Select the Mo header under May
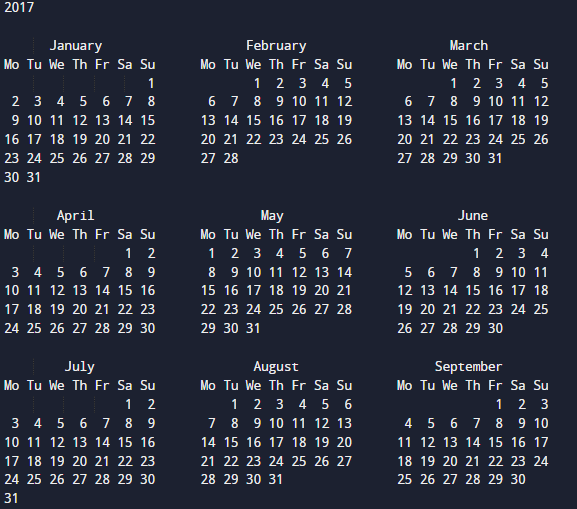The image size is (577, 509). (x=208, y=234)
